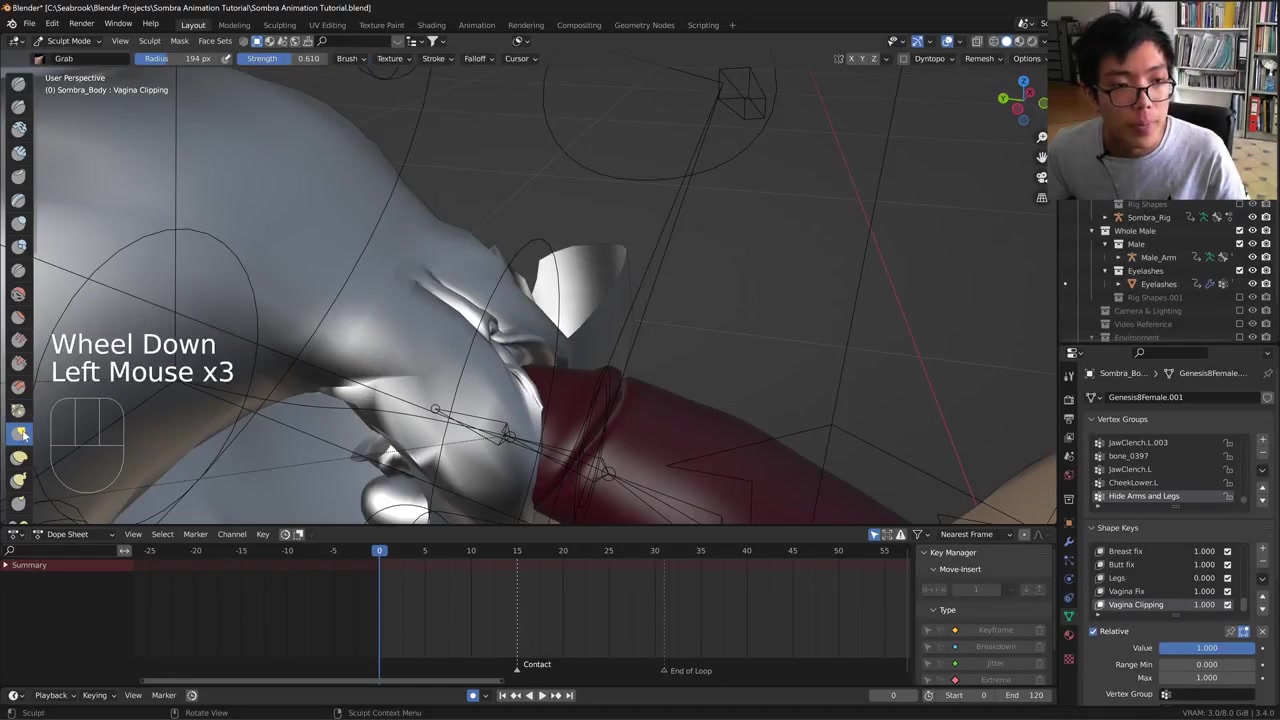Viewport: 1280px width, 720px height.
Task: Pin the properties editor context
Action: [1267, 373]
